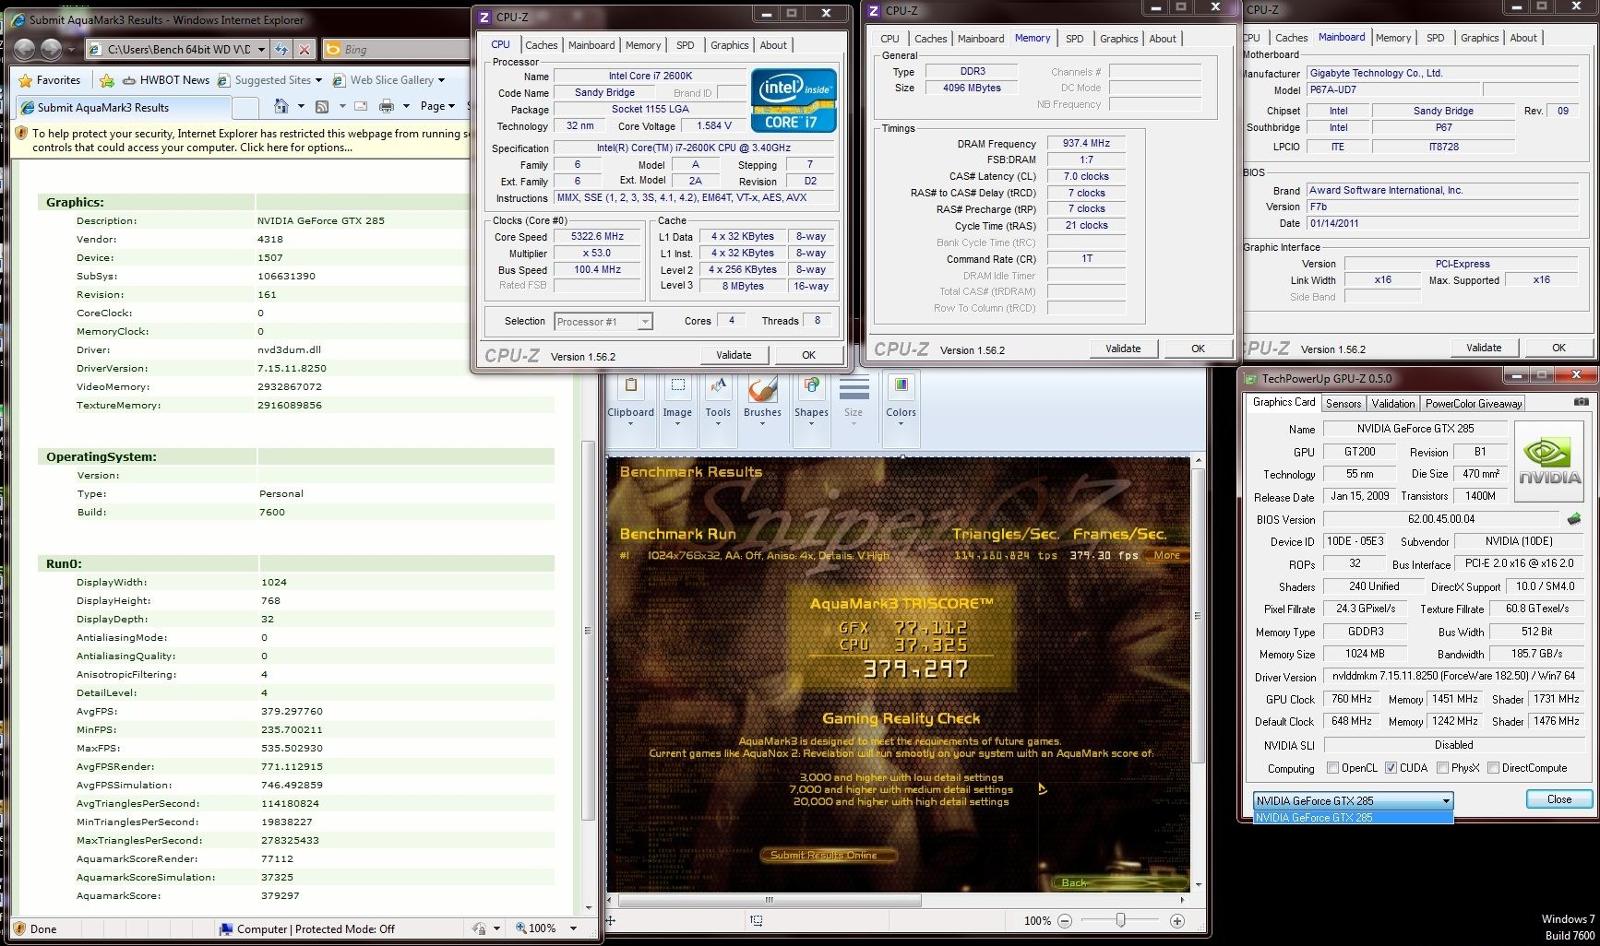Image resolution: width=1600 pixels, height=946 pixels.
Task: Click the Intel Core i7 logo in CPU-Z
Action: tap(793, 99)
